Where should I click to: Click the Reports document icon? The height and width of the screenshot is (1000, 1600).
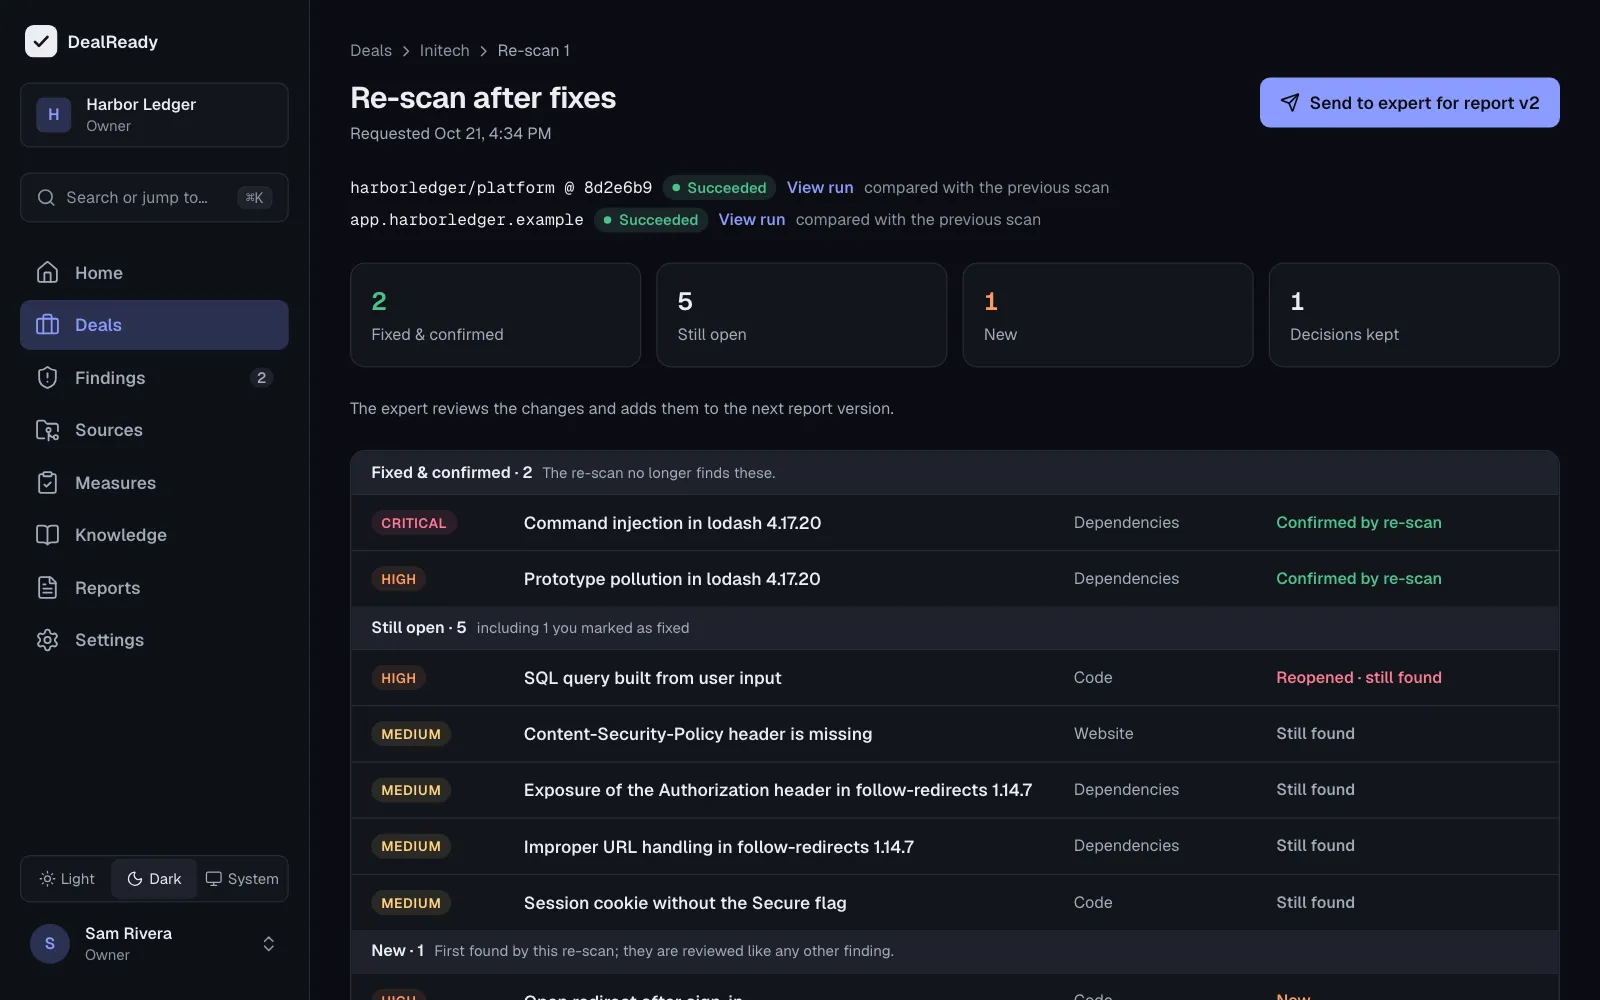[47, 588]
